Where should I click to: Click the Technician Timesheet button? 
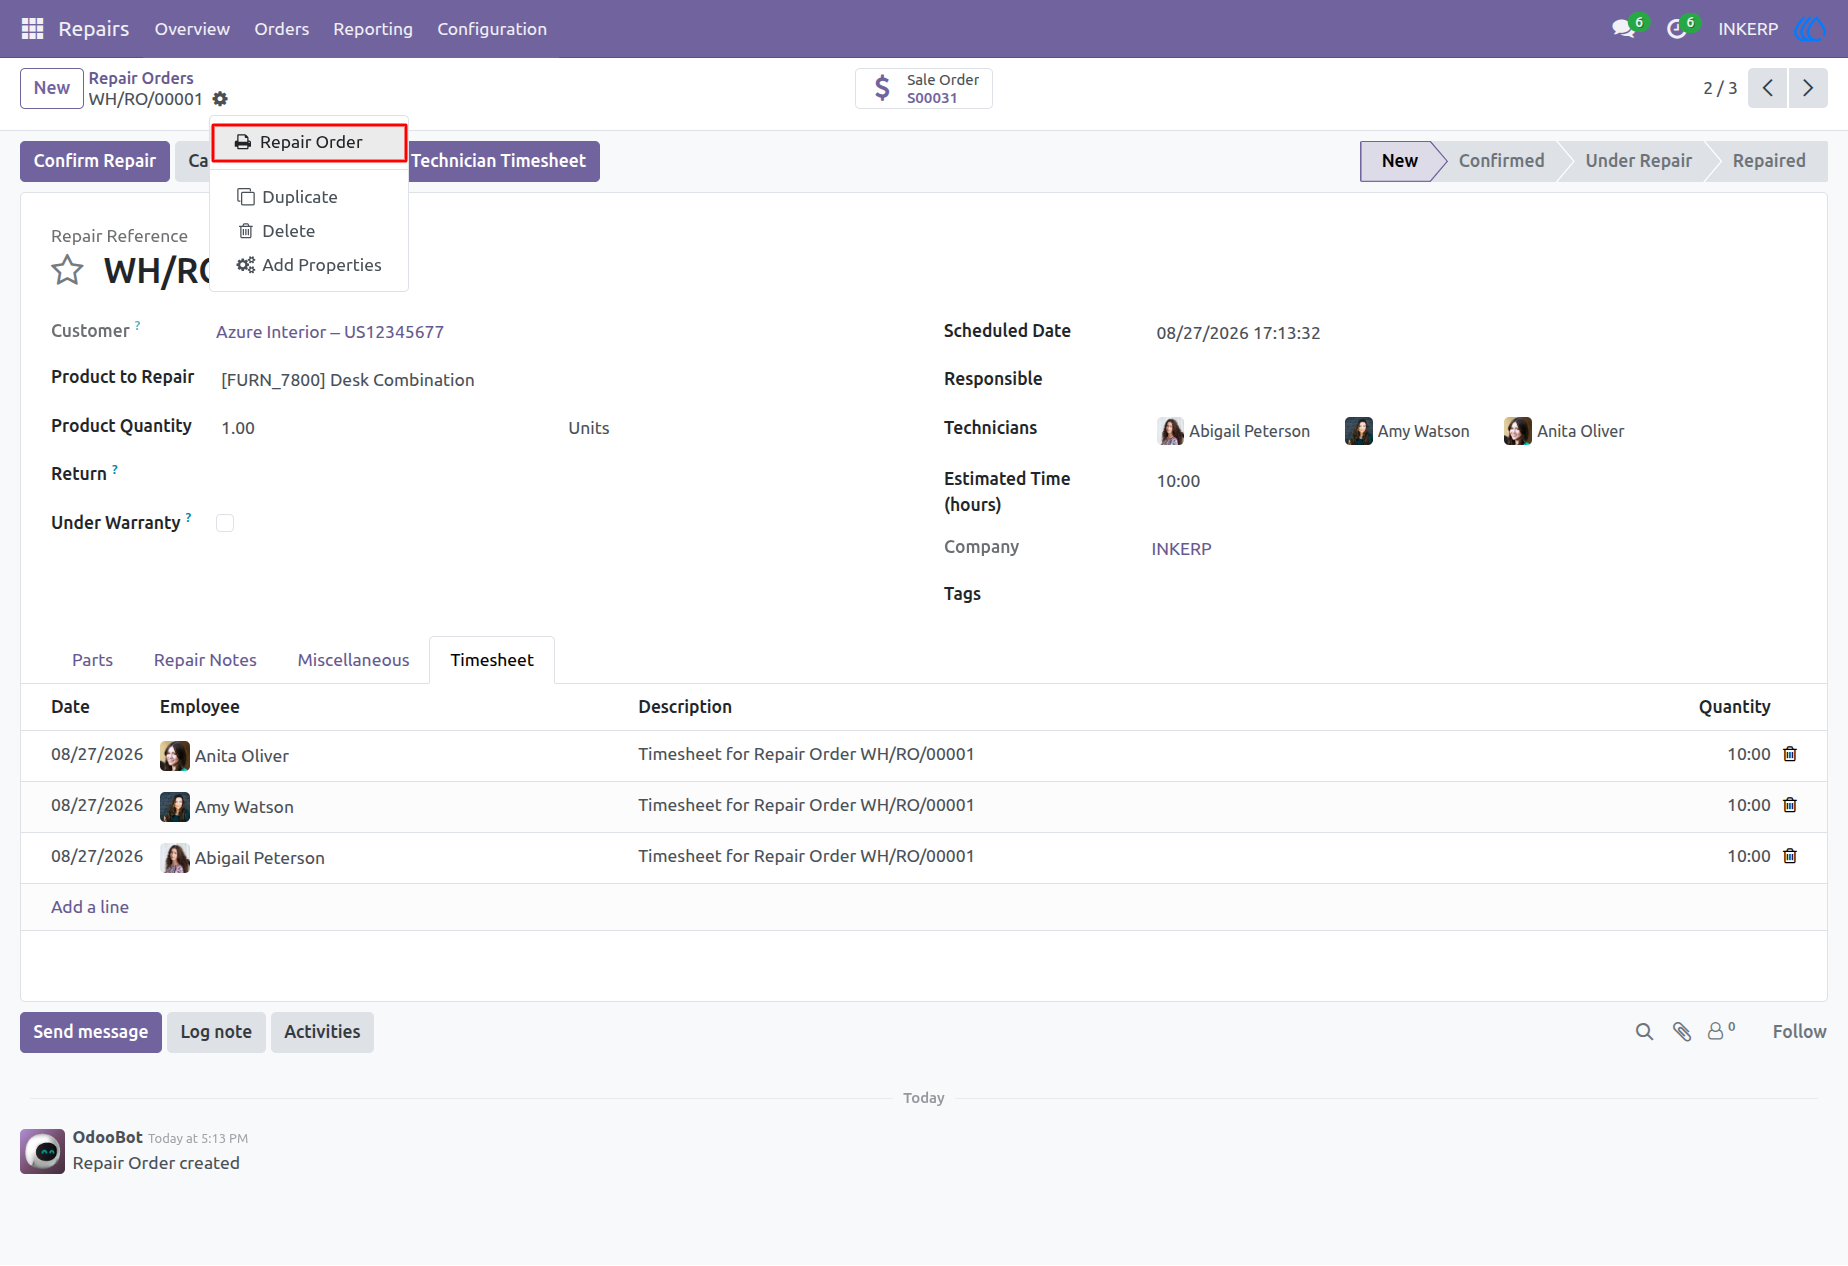pos(502,161)
